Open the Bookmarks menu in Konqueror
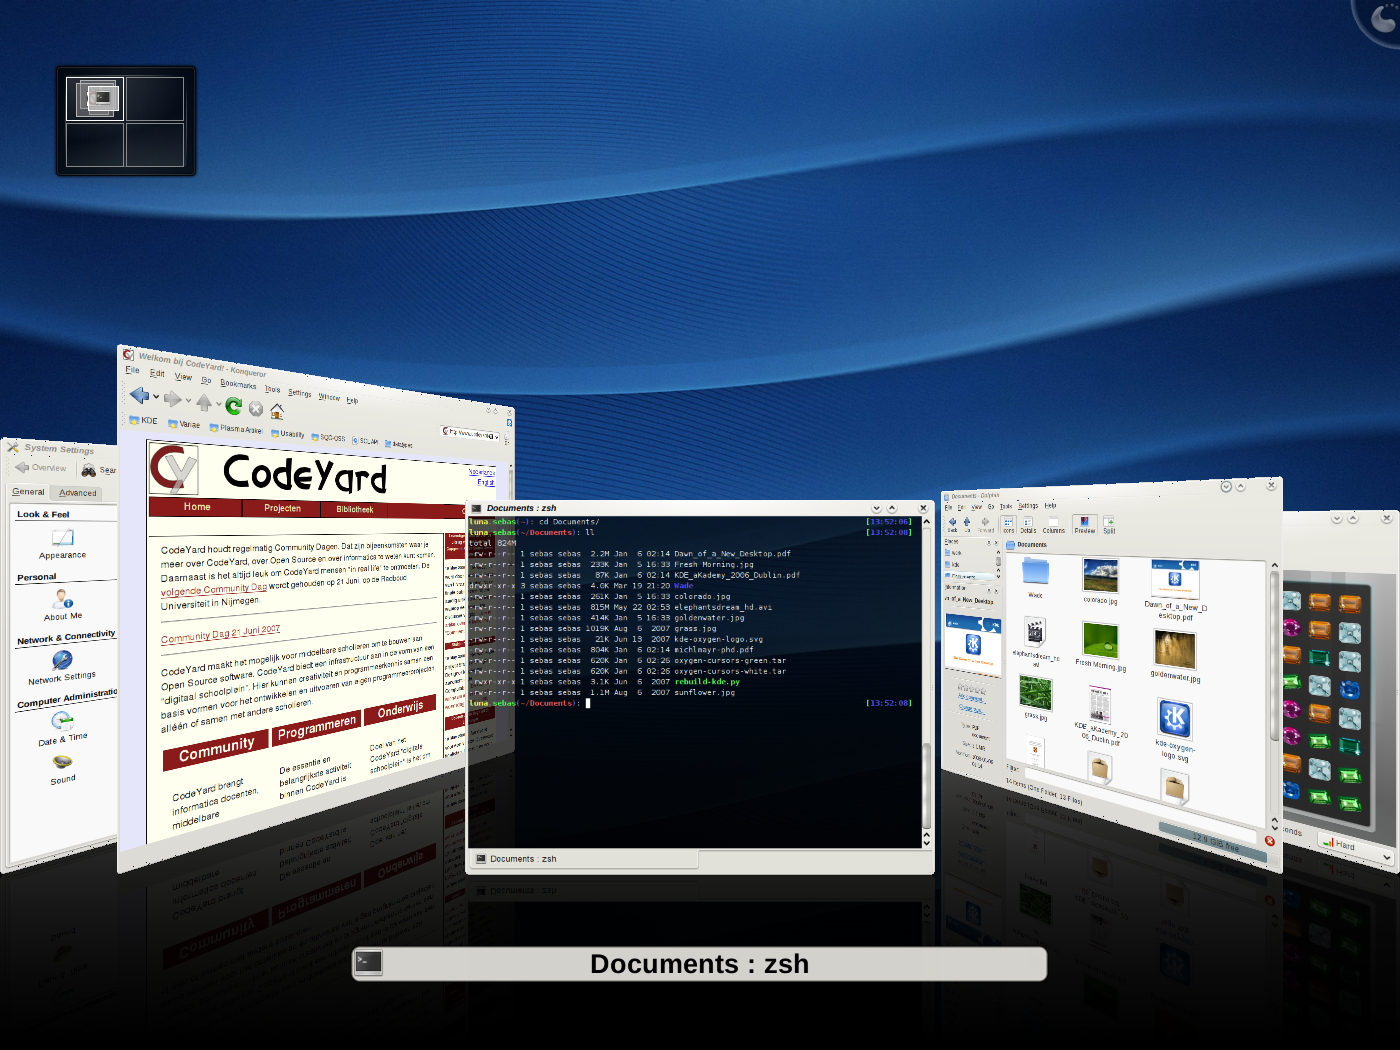This screenshot has width=1400, height=1050. click(x=238, y=384)
